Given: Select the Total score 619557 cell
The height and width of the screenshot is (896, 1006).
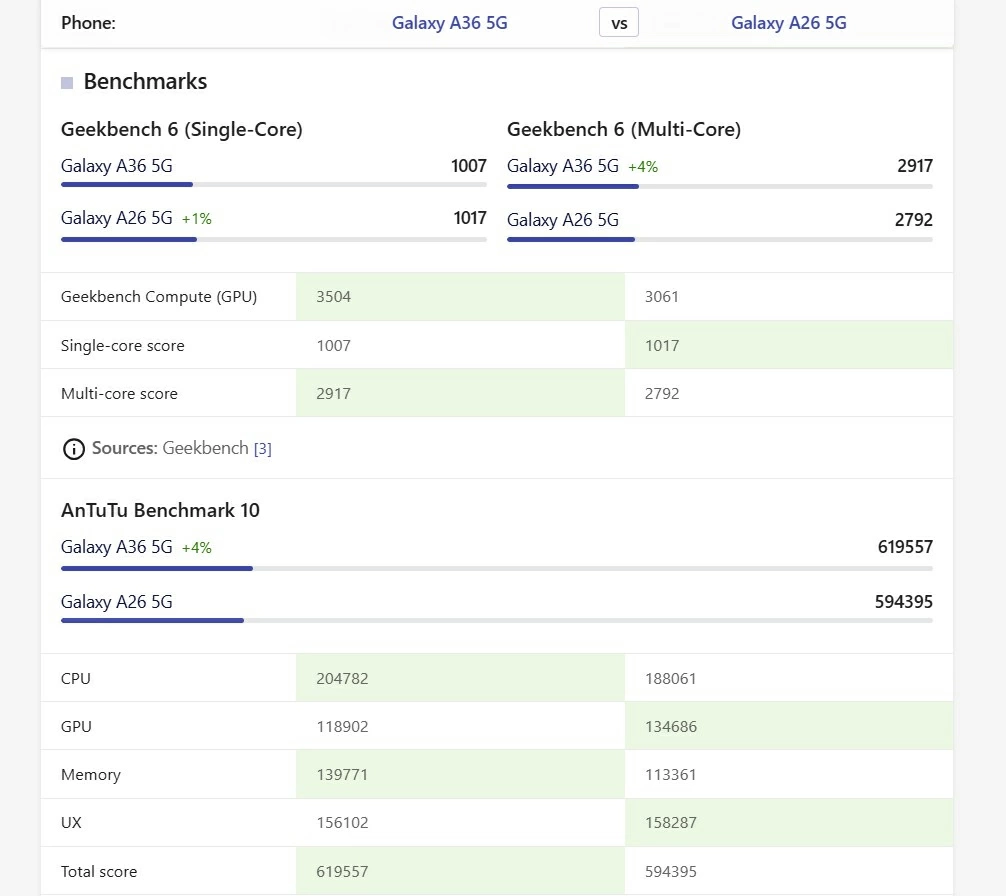Looking at the screenshot, I should click(460, 871).
